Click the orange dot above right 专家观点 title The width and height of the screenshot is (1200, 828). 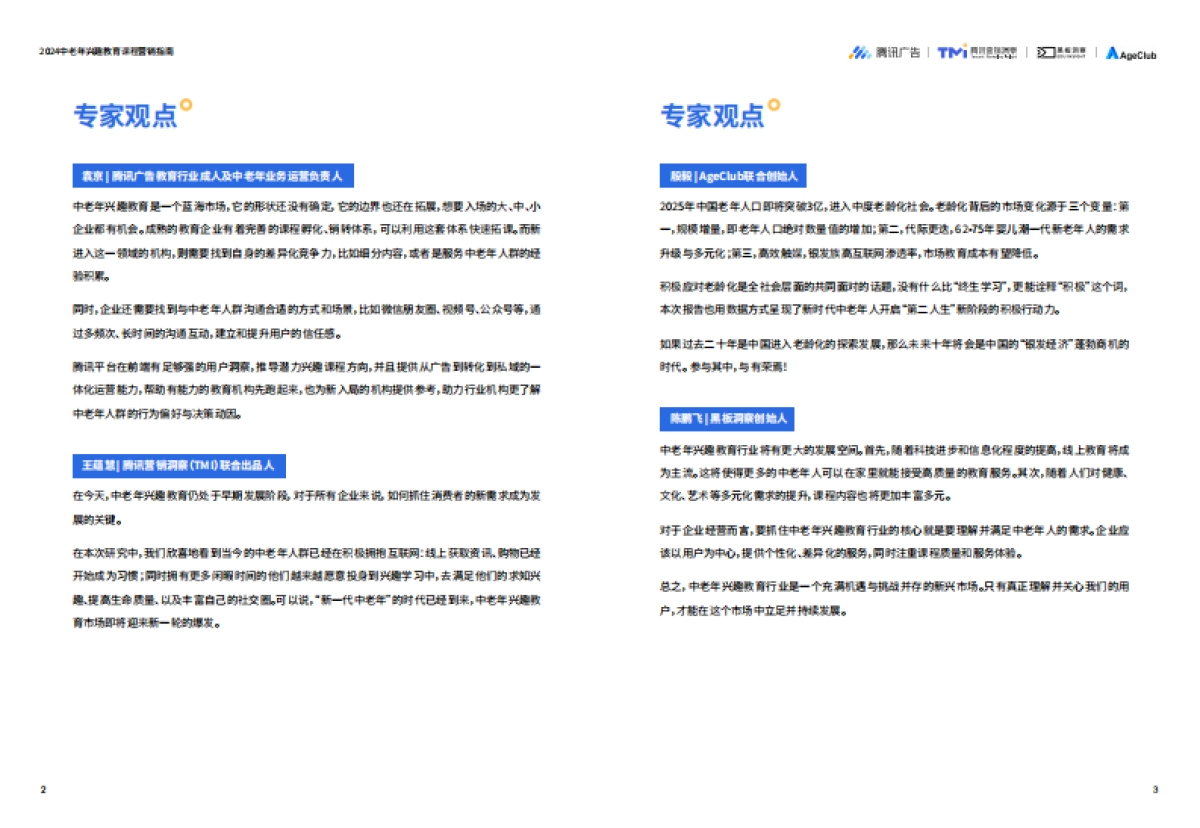coord(774,104)
